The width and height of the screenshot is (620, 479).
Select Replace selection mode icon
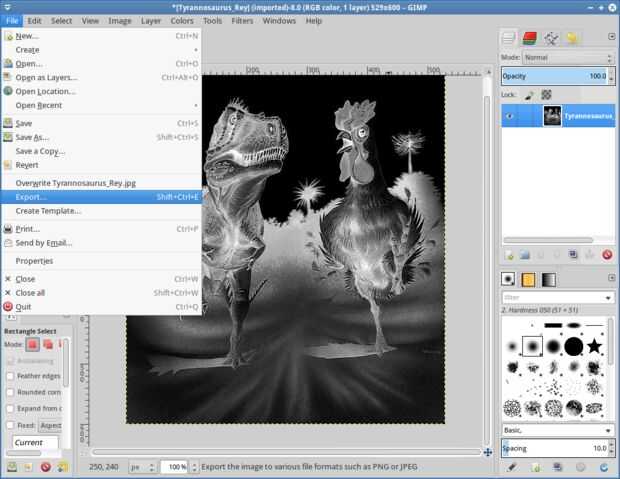click(32, 345)
